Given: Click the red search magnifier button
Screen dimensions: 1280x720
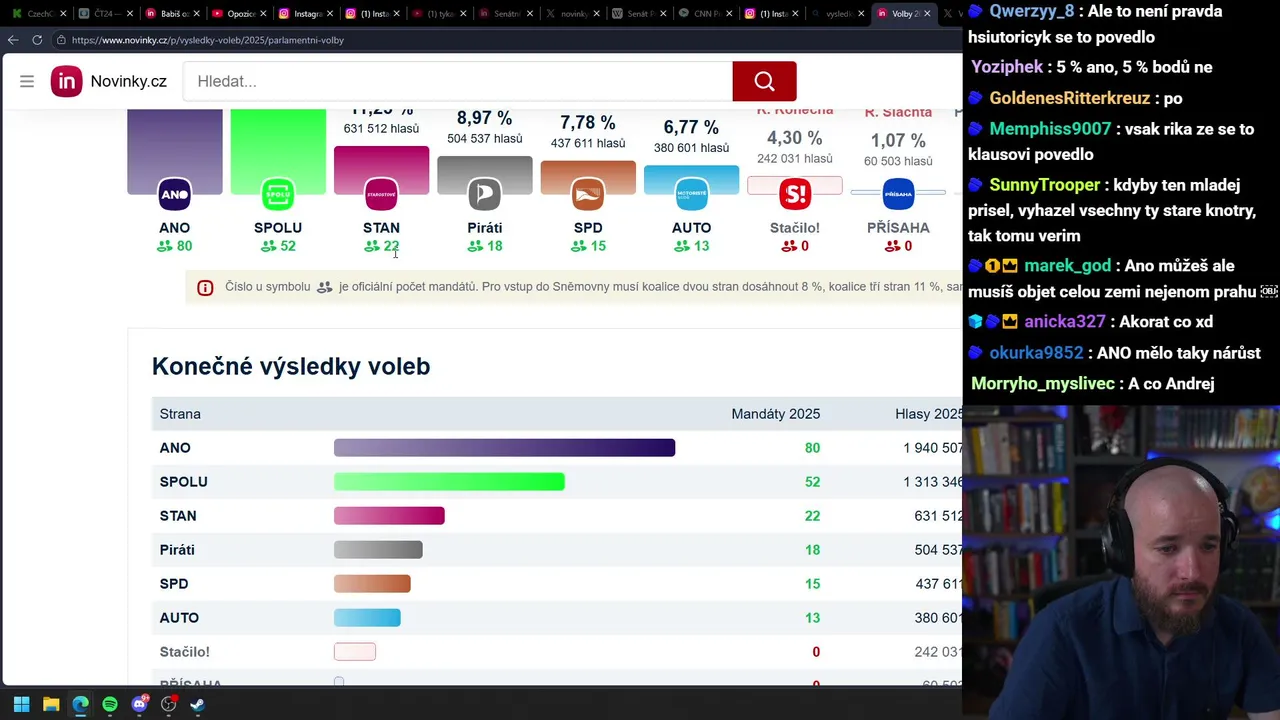Looking at the screenshot, I should (x=764, y=81).
